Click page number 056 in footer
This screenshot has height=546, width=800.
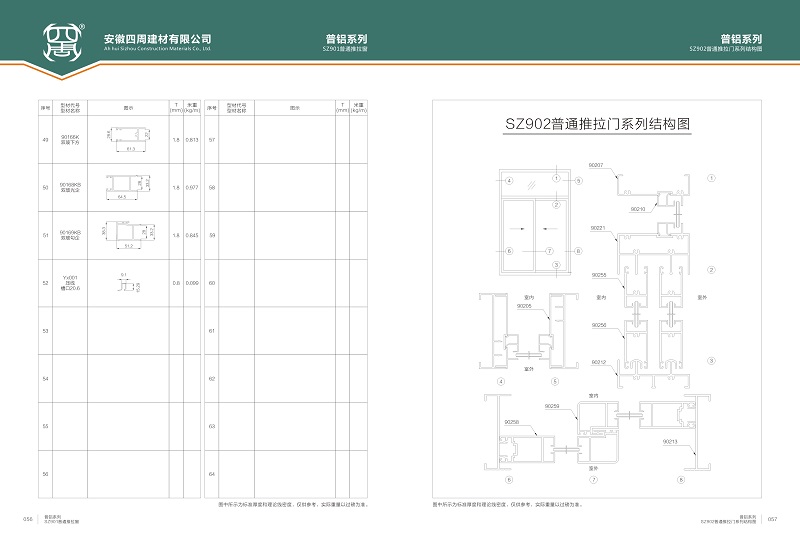click(x=28, y=518)
